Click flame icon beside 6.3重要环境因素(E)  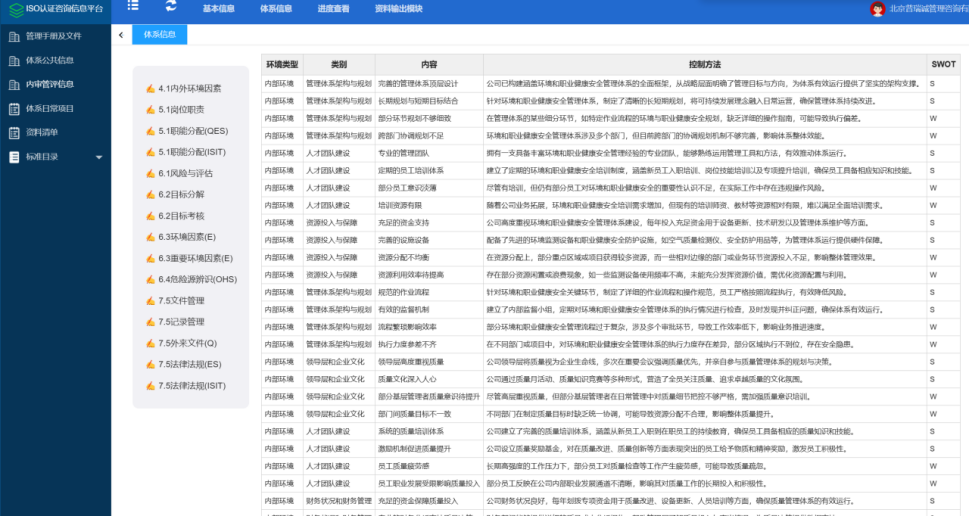150,258
